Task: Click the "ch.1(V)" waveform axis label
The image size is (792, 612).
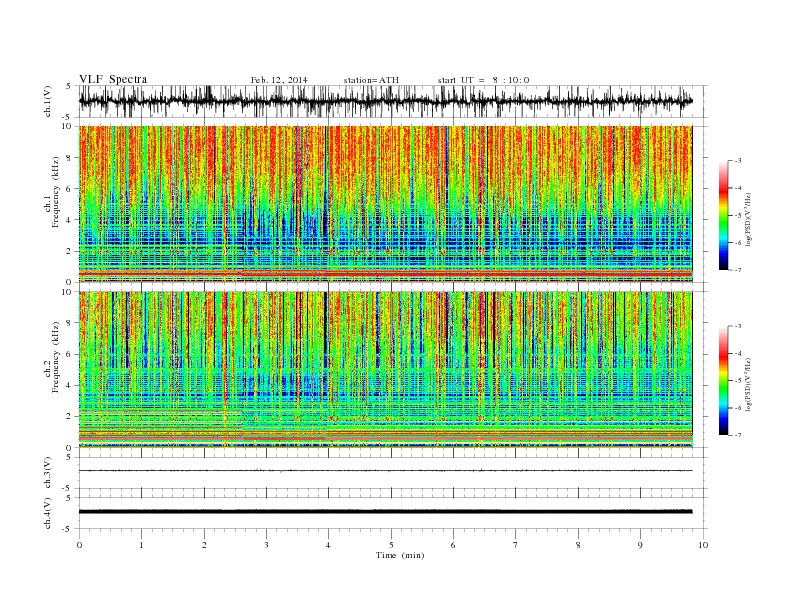Action: pyautogui.click(x=48, y=101)
